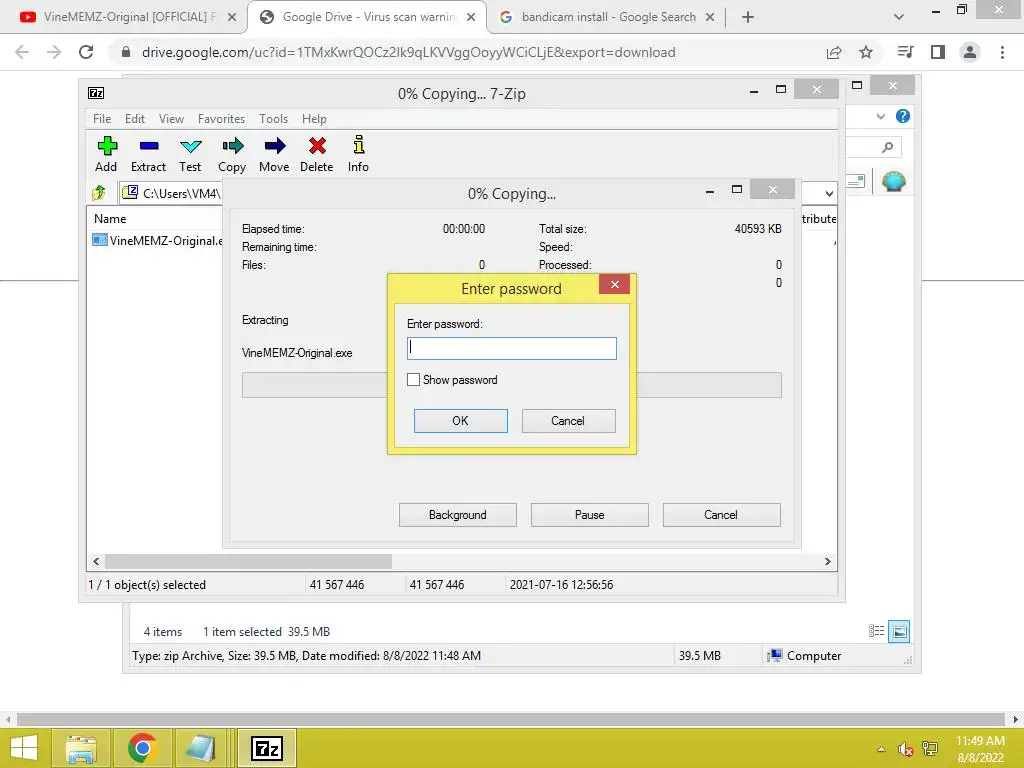Click the 7-Zip horizontal scrollbar thumb
Image resolution: width=1024 pixels, height=768 pixels.
tap(248, 562)
